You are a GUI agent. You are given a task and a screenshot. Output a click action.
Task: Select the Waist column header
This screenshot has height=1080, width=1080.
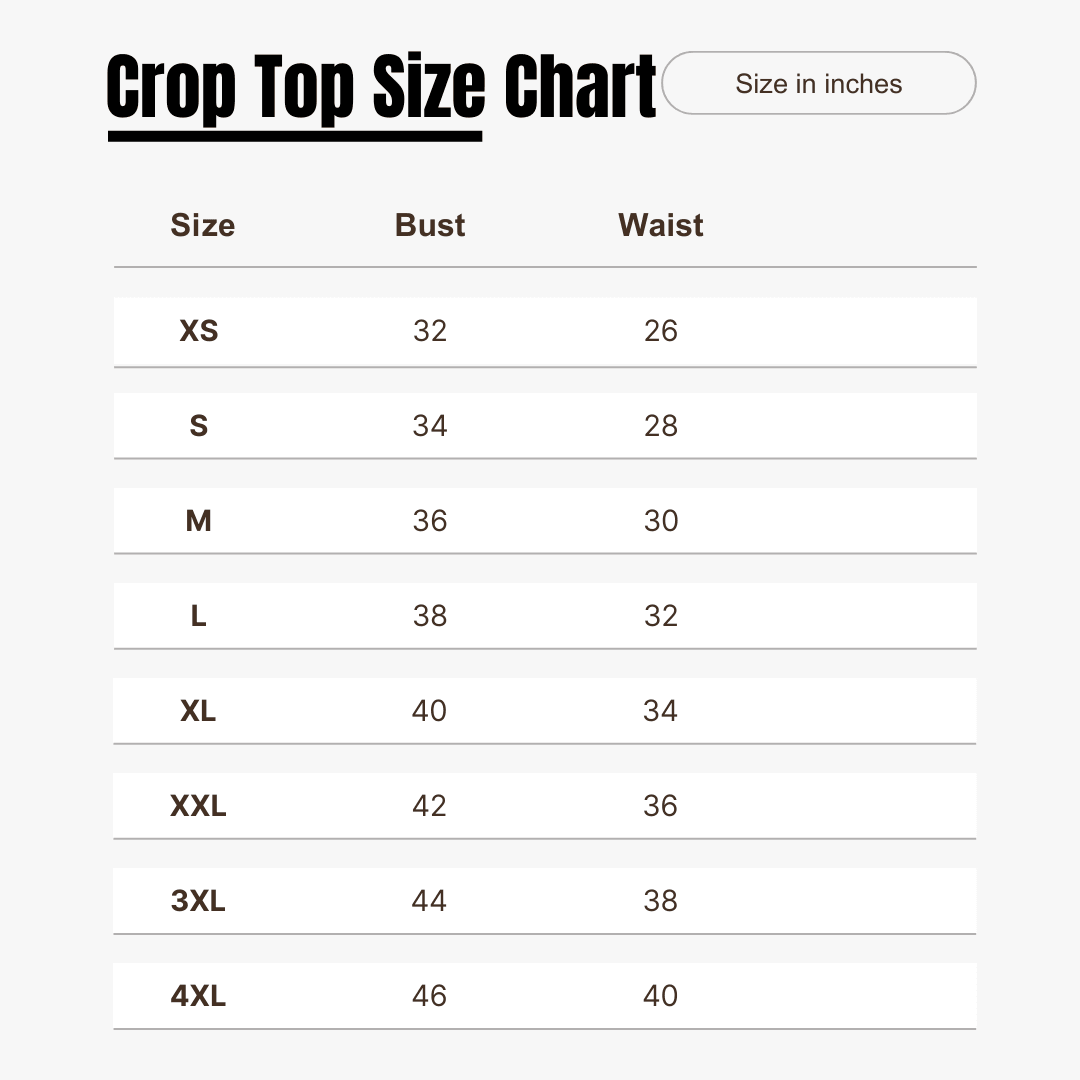[x=660, y=225]
